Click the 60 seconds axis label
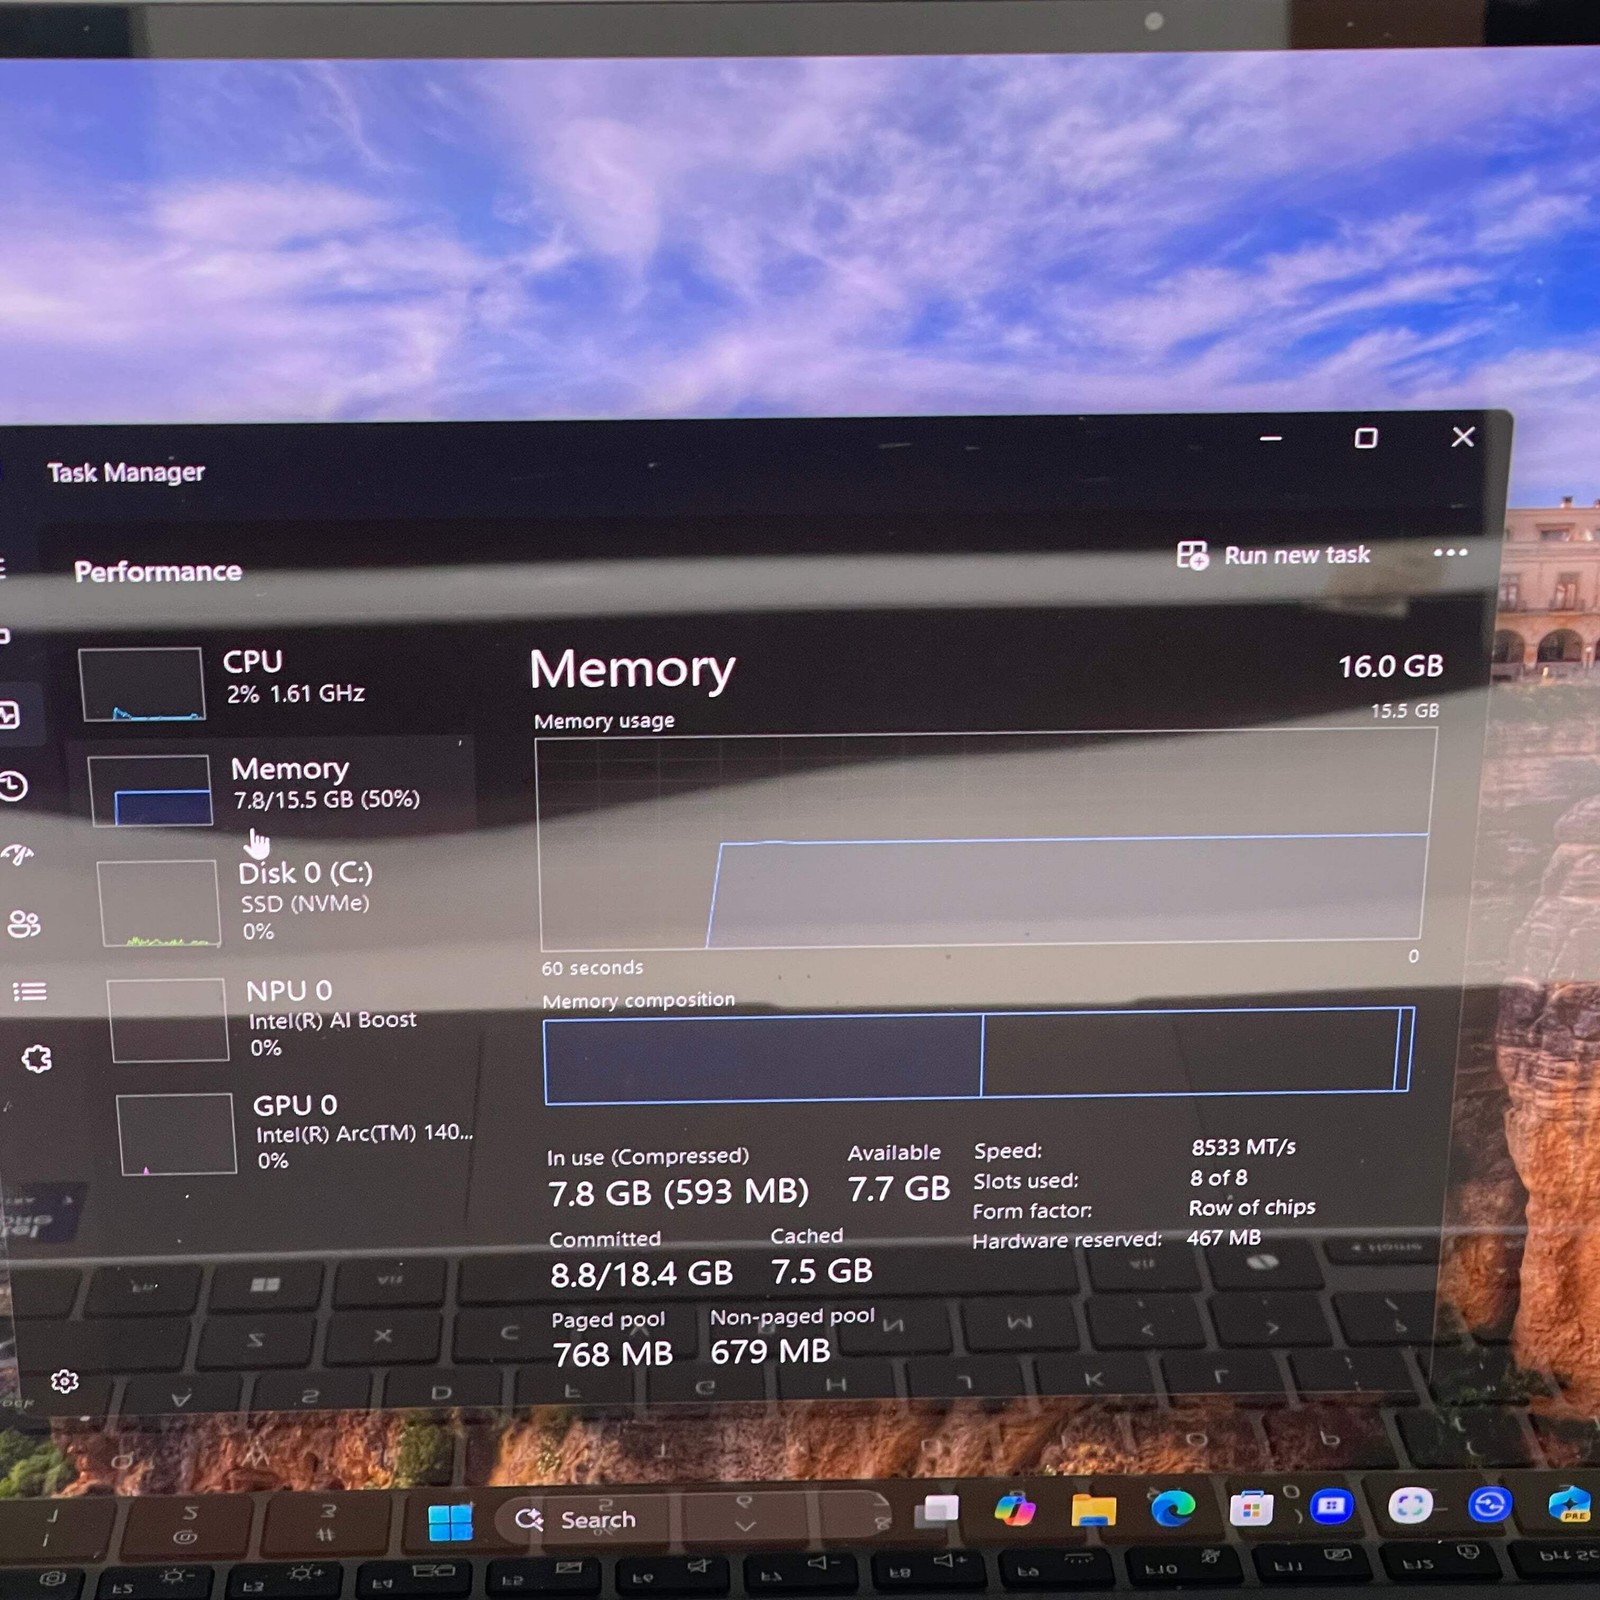This screenshot has width=1600, height=1600. [x=592, y=968]
